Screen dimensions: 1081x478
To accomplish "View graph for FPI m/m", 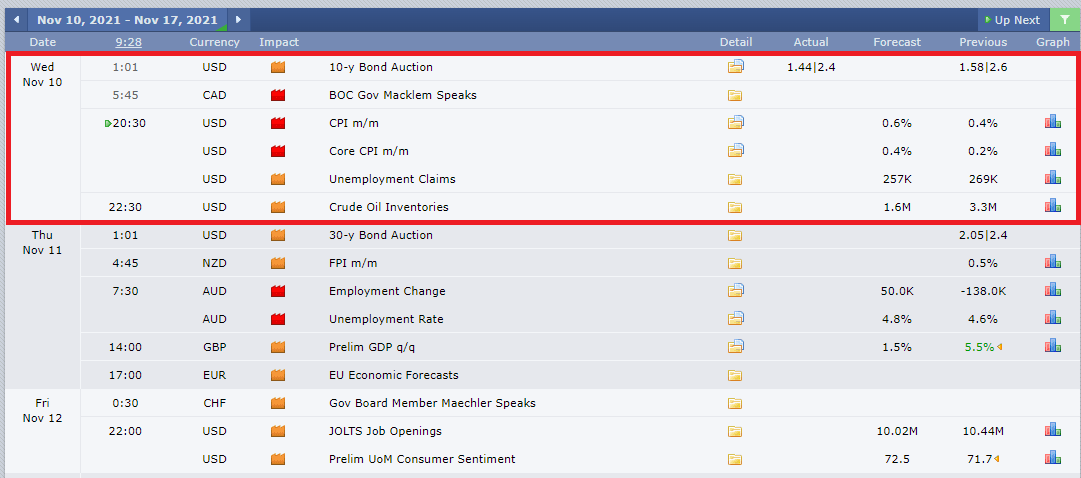I will (1052, 261).
